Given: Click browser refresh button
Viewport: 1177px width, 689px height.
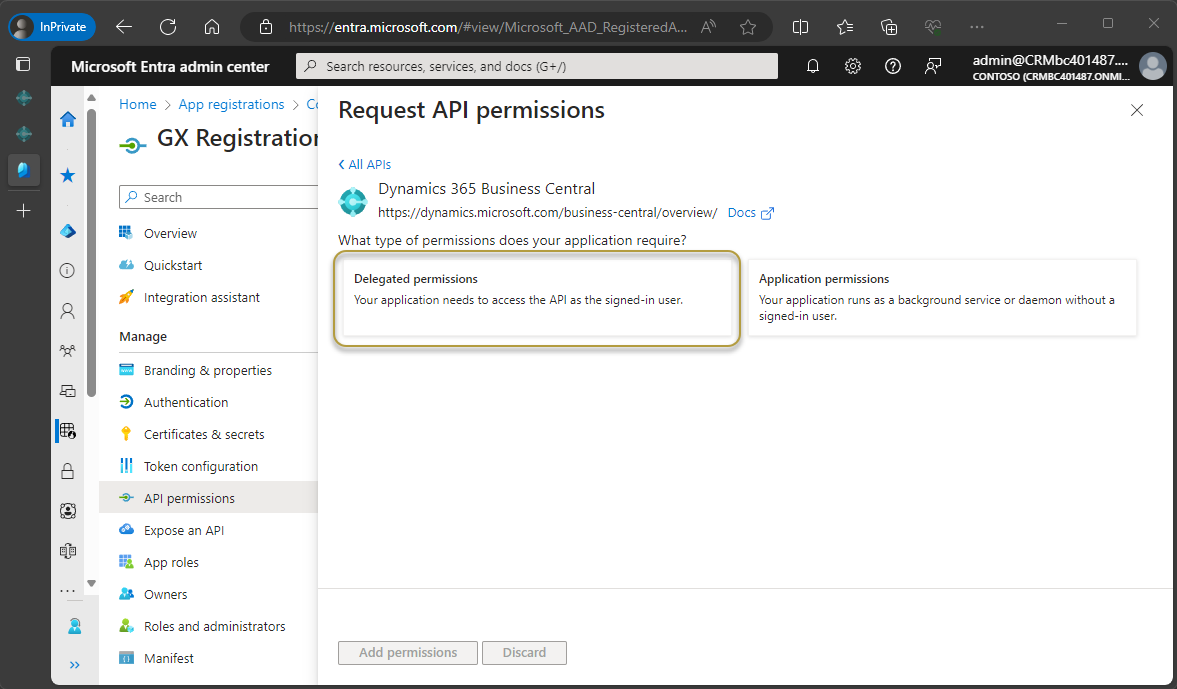Looking at the screenshot, I should pyautogui.click(x=168, y=27).
